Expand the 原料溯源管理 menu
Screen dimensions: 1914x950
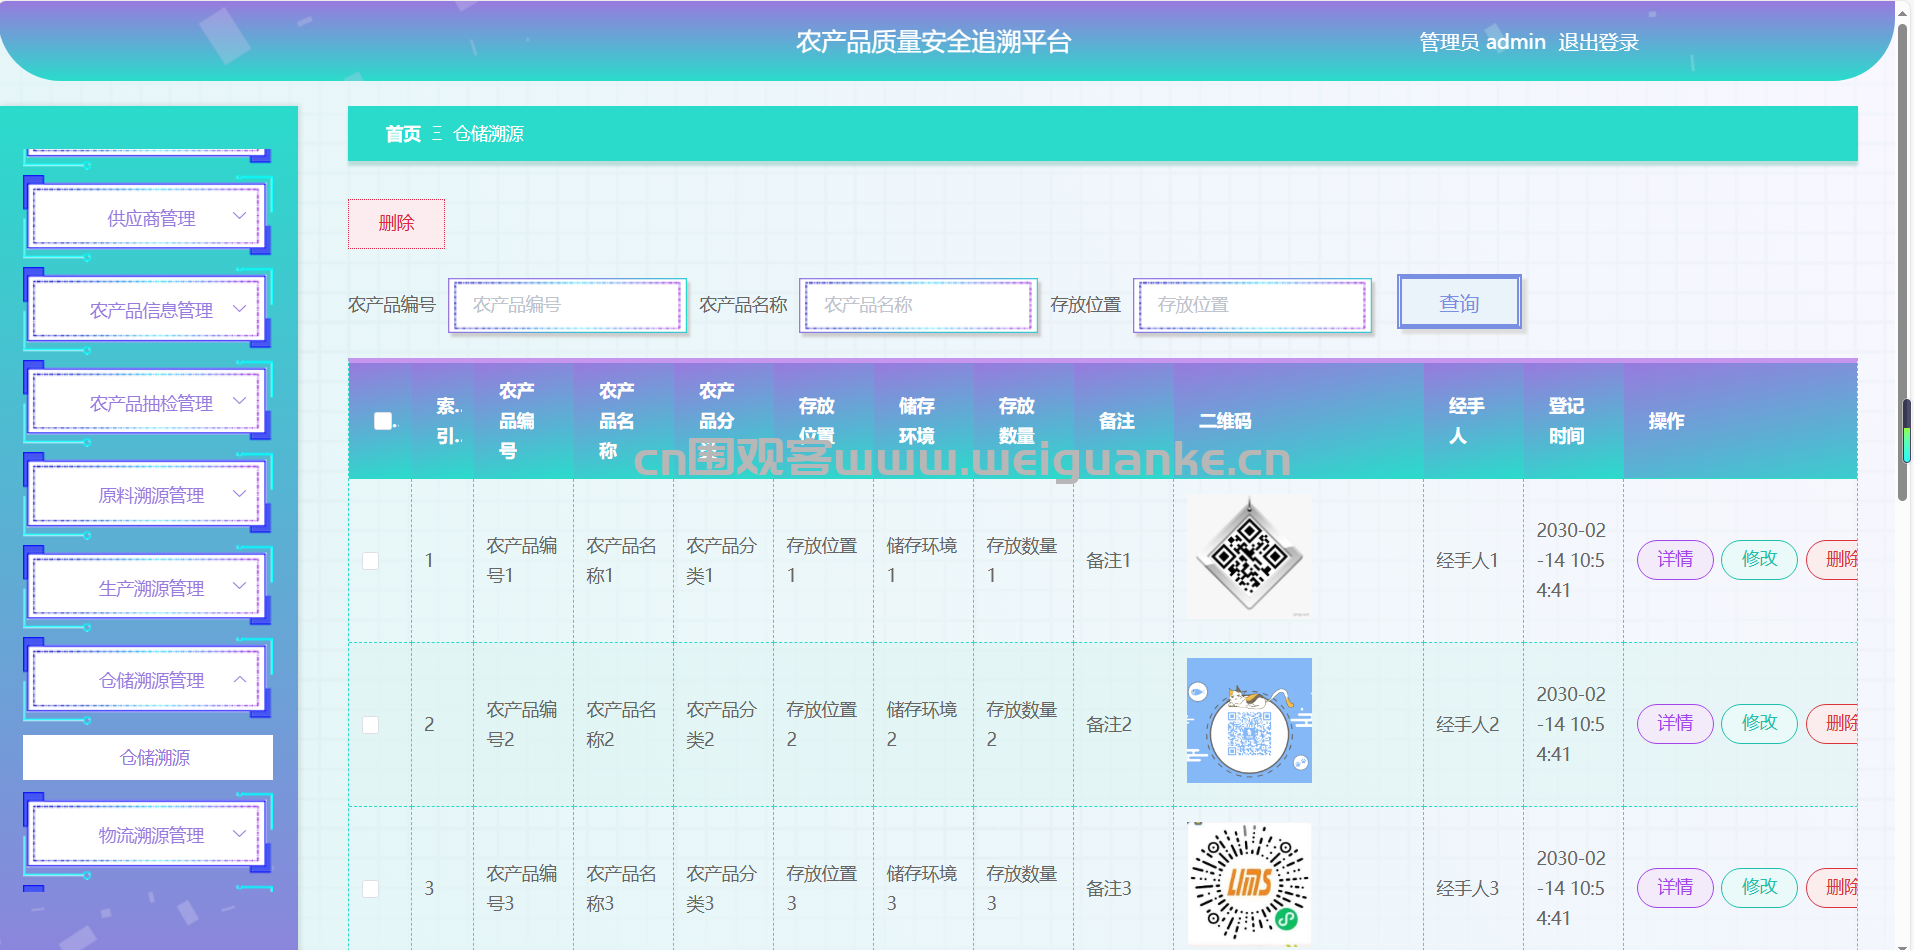click(x=150, y=495)
